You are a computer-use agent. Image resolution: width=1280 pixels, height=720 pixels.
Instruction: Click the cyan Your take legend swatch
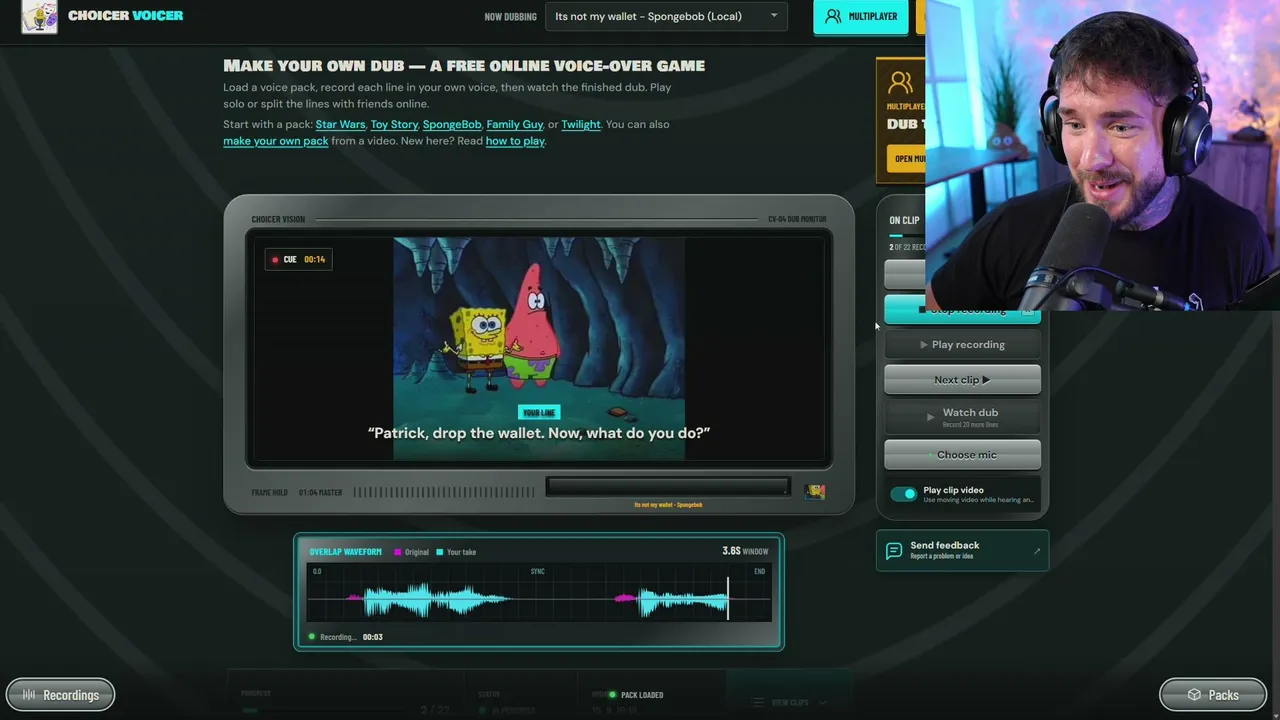tap(440, 552)
